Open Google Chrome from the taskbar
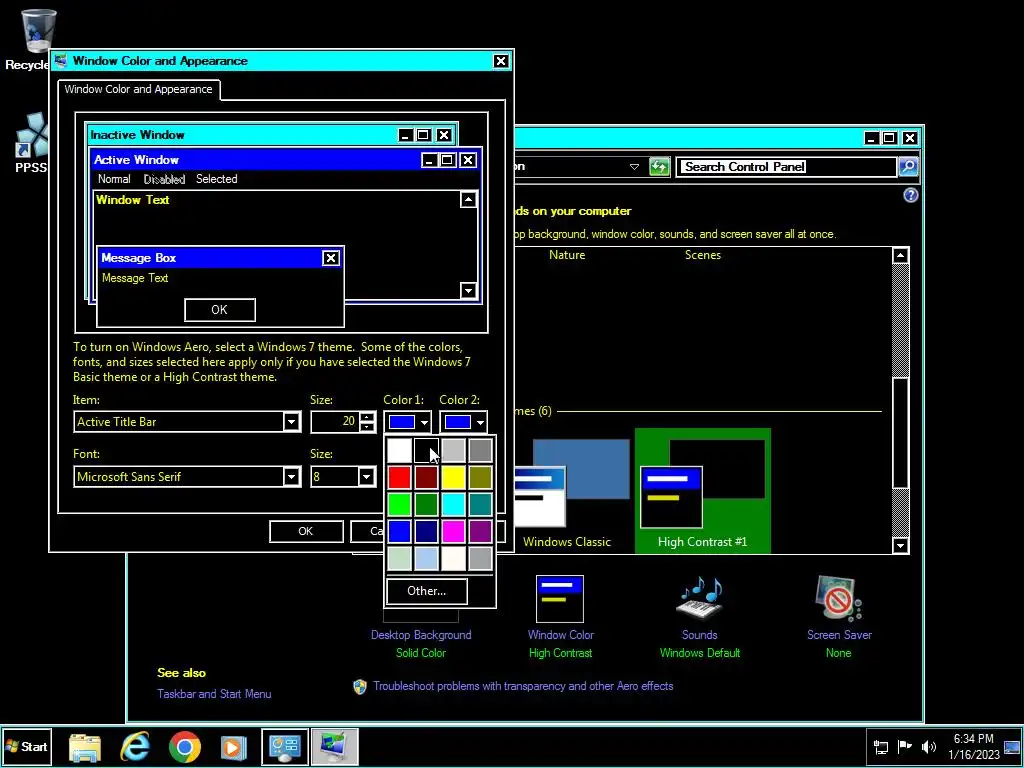 click(x=185, y=747)
